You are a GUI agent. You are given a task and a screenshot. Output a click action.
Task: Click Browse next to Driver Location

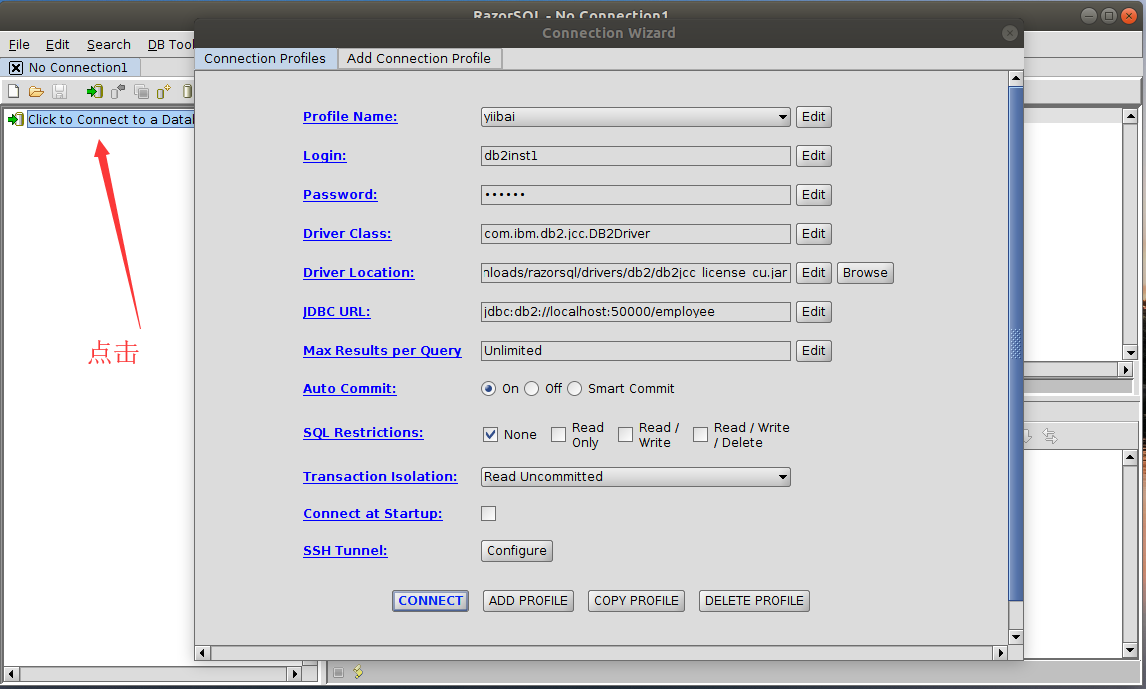click(x=864, y=273)
